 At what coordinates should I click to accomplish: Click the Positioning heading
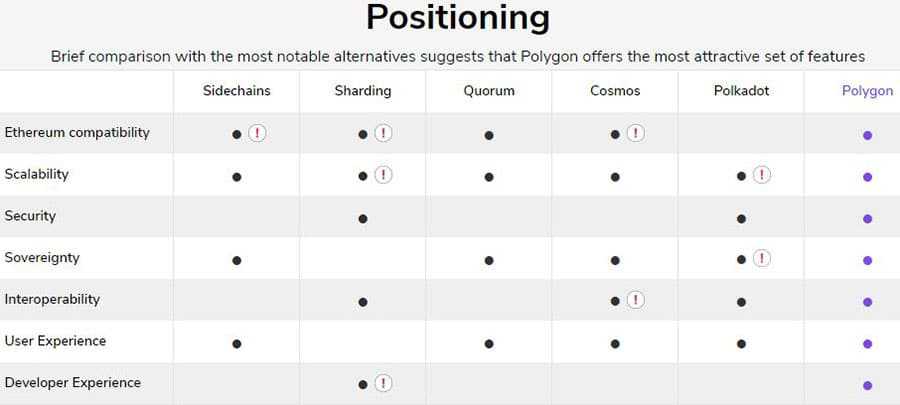tap(457, 18)
